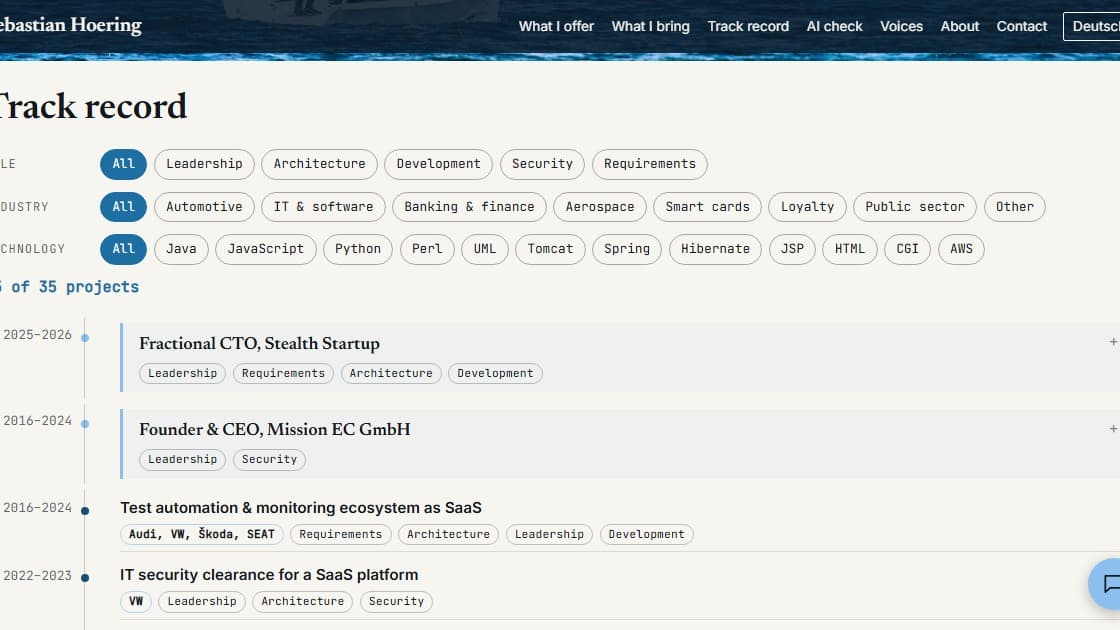
Task: Open AI check from the navigation
Action: pyautogui.click(x=834, y=26)
